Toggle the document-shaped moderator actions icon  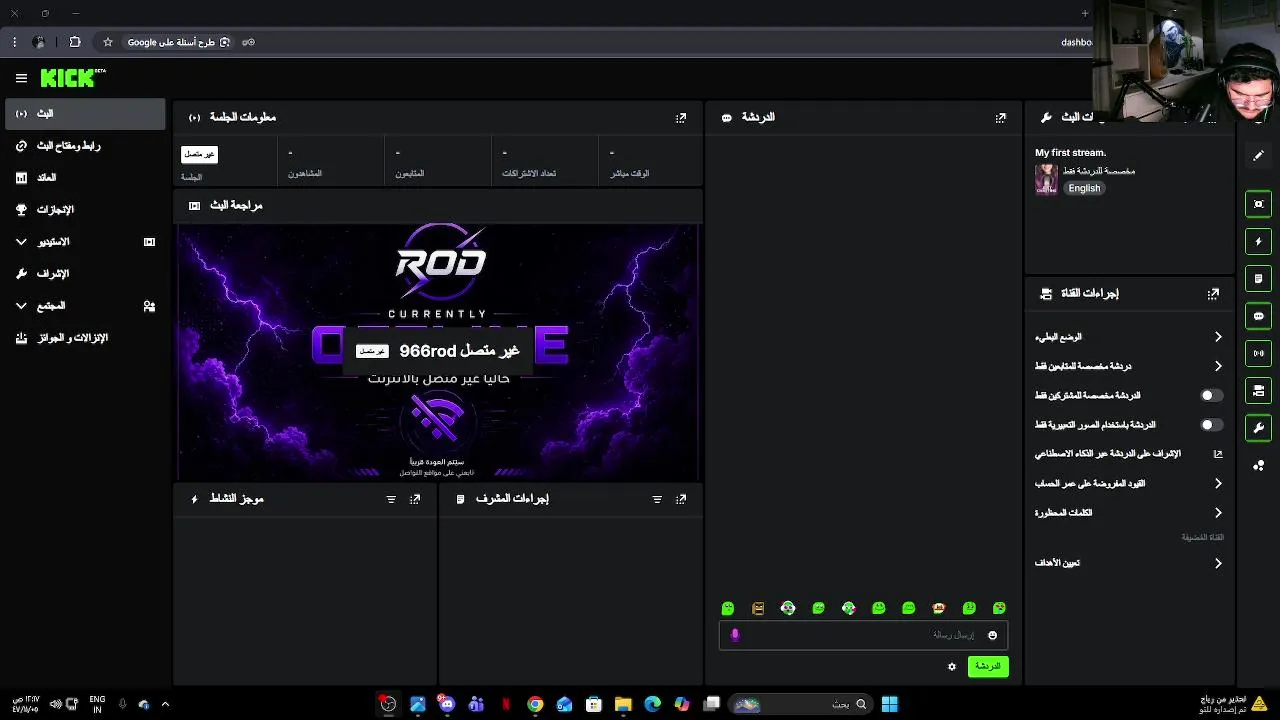click(x=1259, y=278)
